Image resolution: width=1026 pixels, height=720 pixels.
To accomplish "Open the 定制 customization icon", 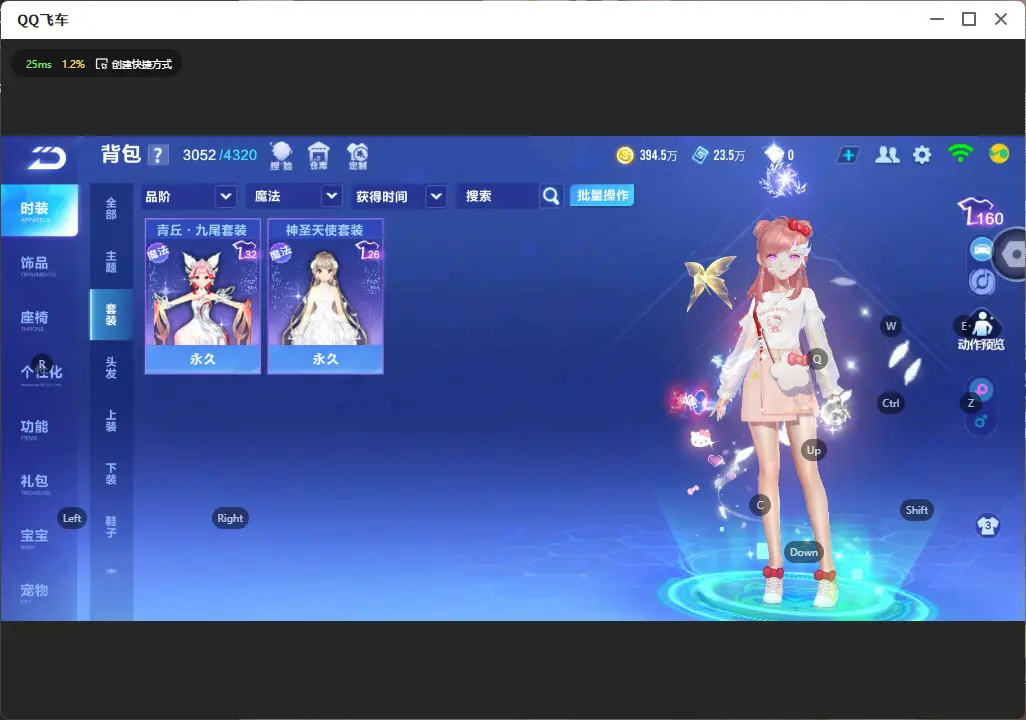I will pyautogui.click(x=357, y=156).
